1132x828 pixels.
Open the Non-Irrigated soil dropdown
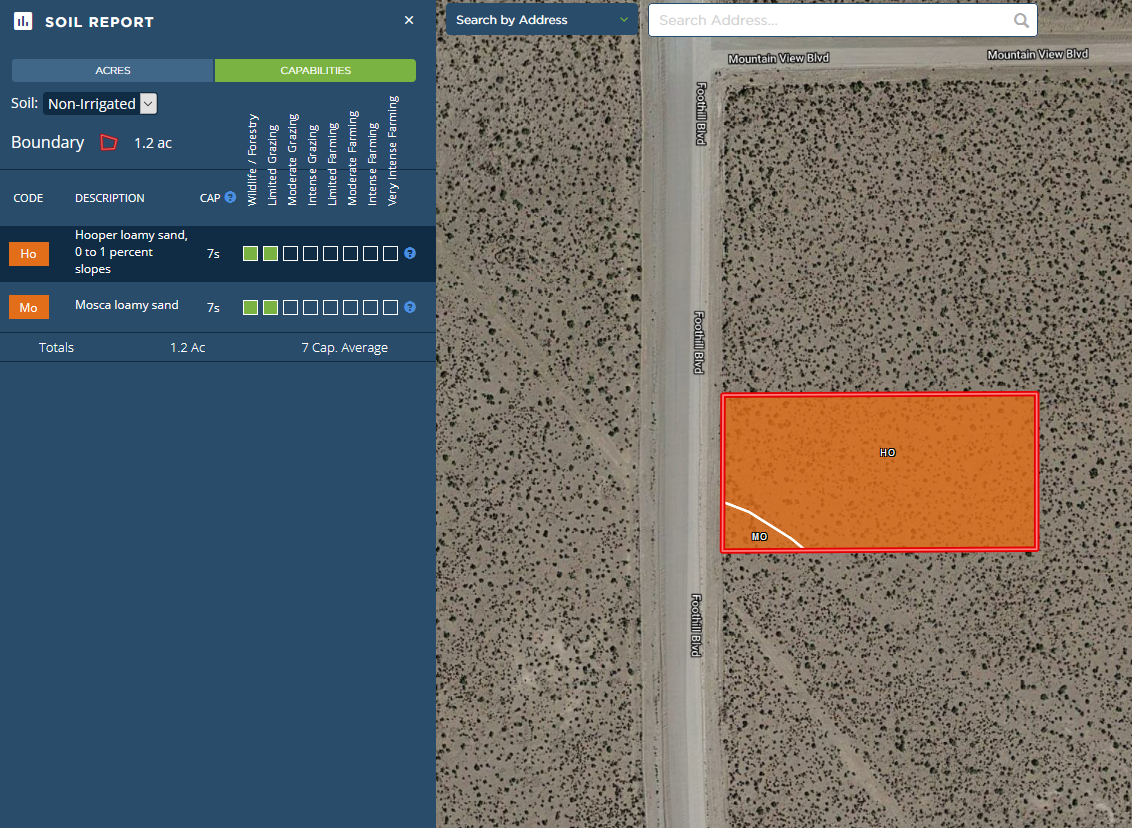tap(100, 104)
